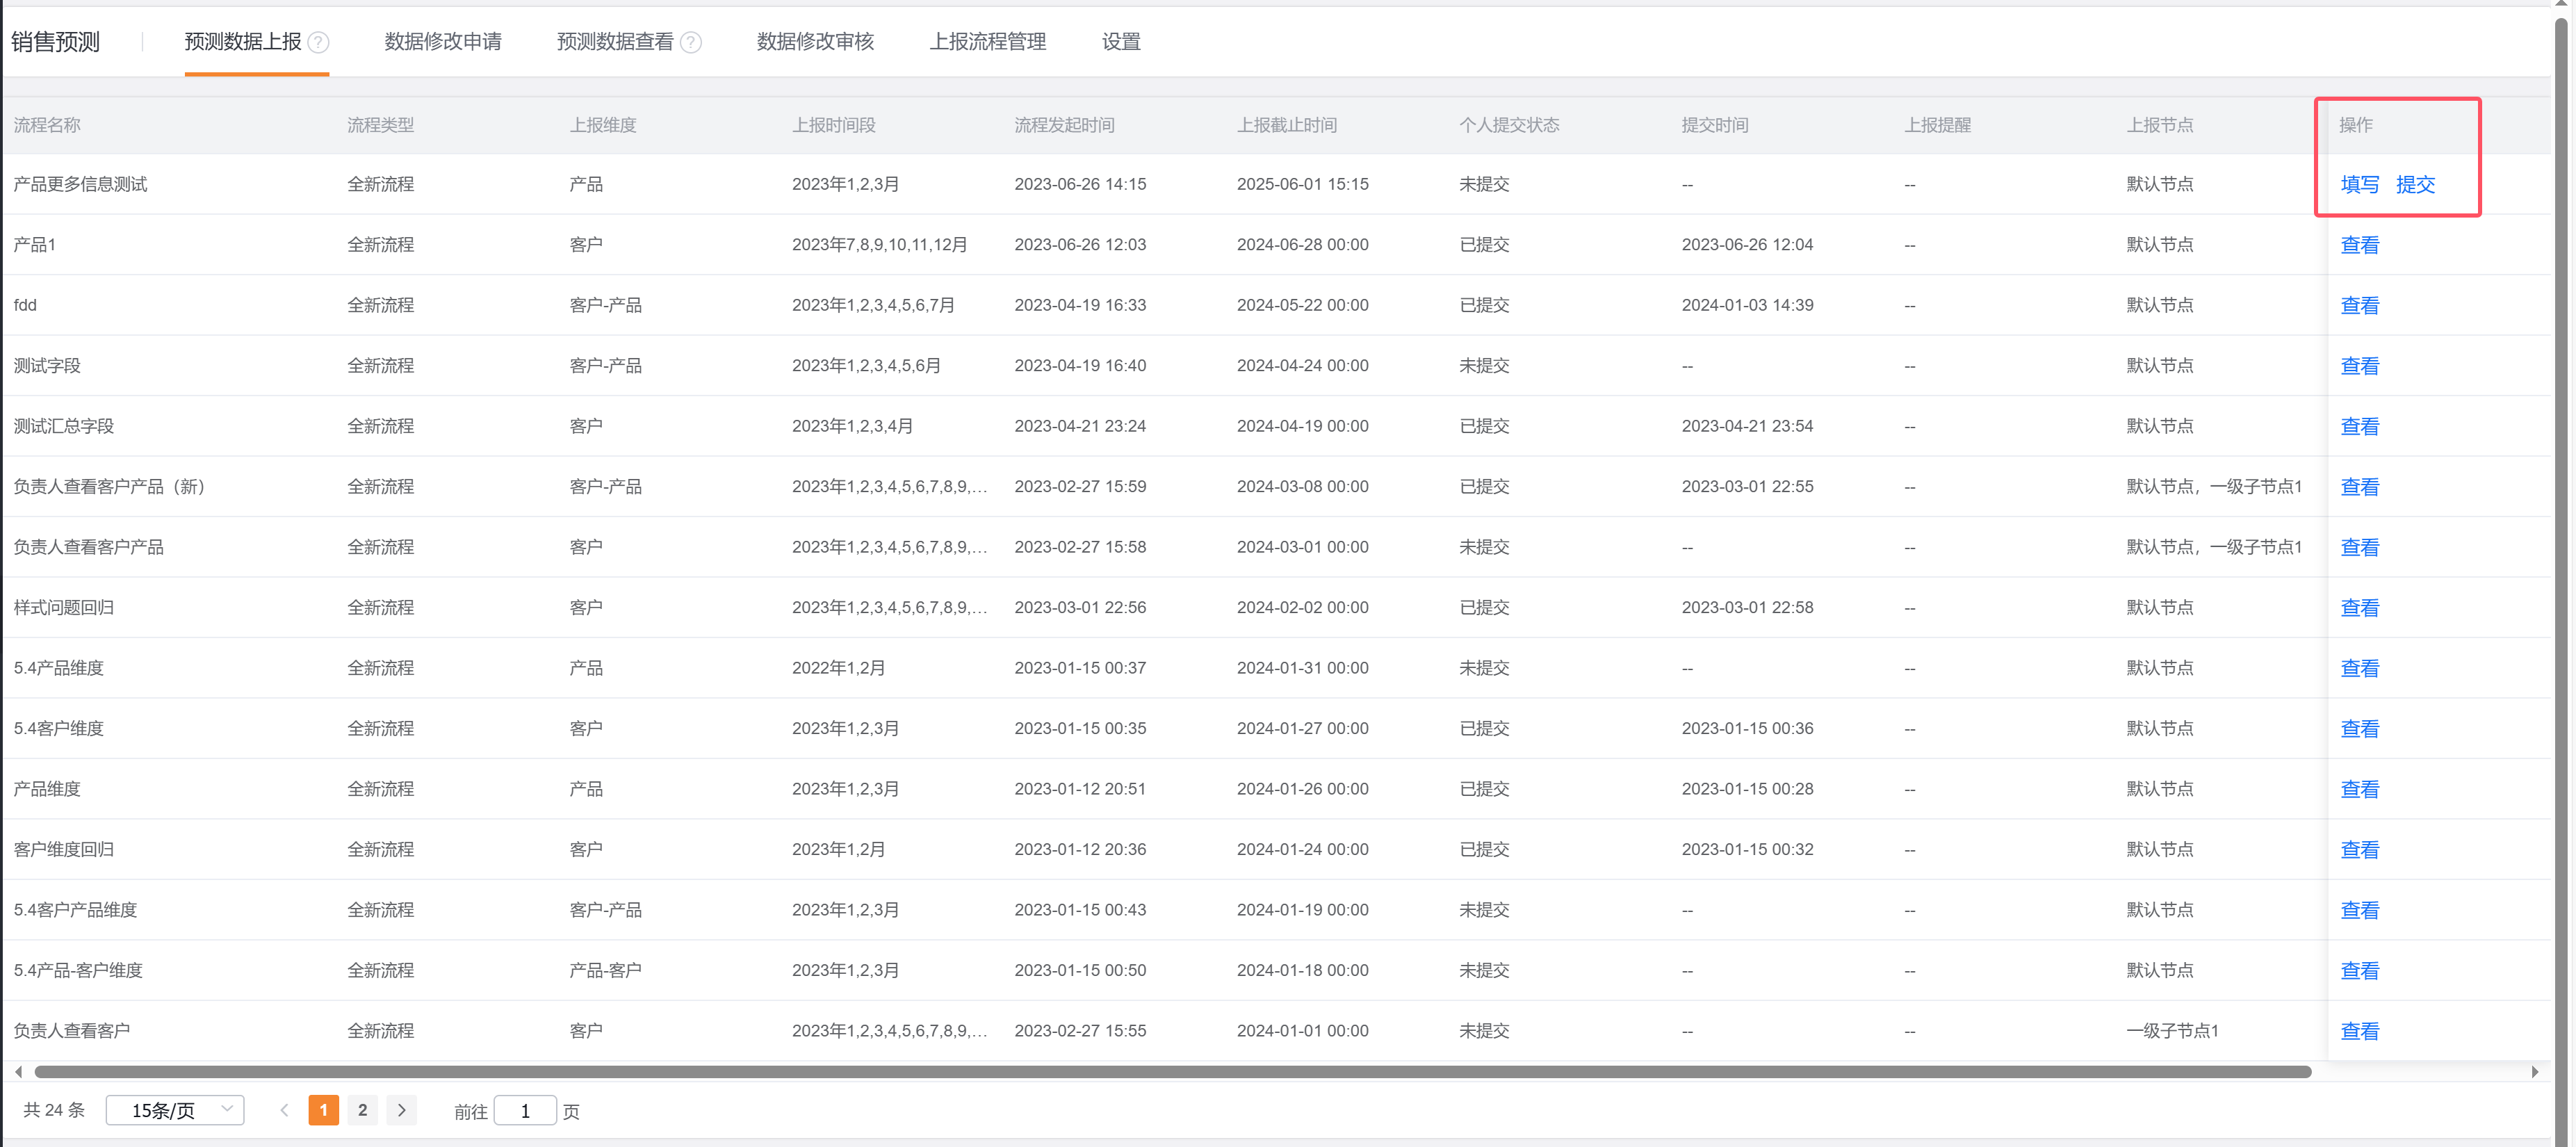2576x1147 pixels.
Task: Switch to 数据修改申请 tab
Action: 443,42
